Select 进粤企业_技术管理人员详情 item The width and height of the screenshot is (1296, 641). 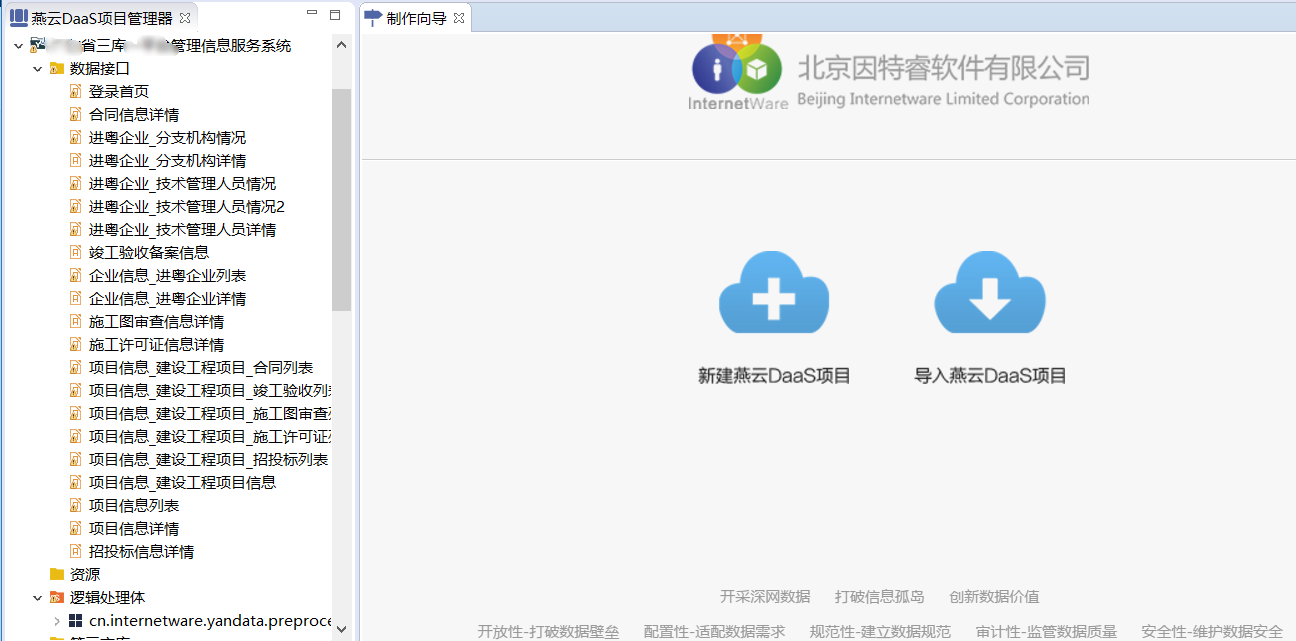(182, 229)
